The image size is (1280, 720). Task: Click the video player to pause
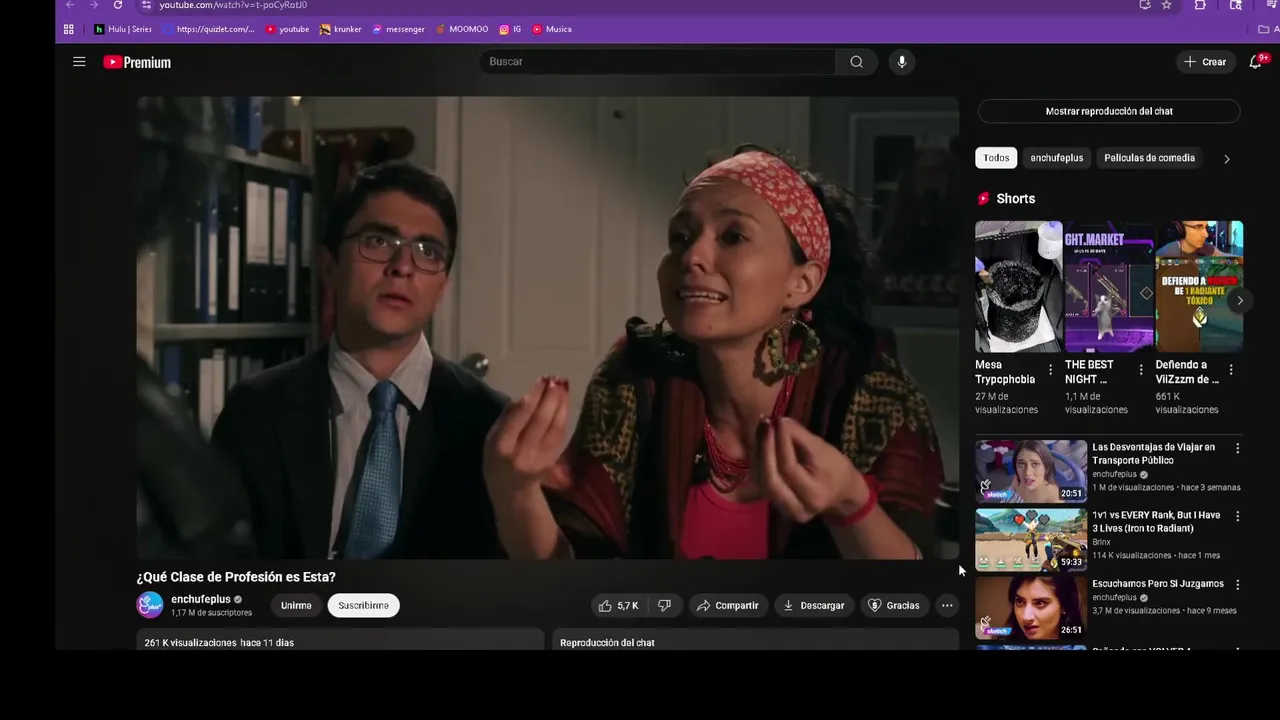(547, 328)
